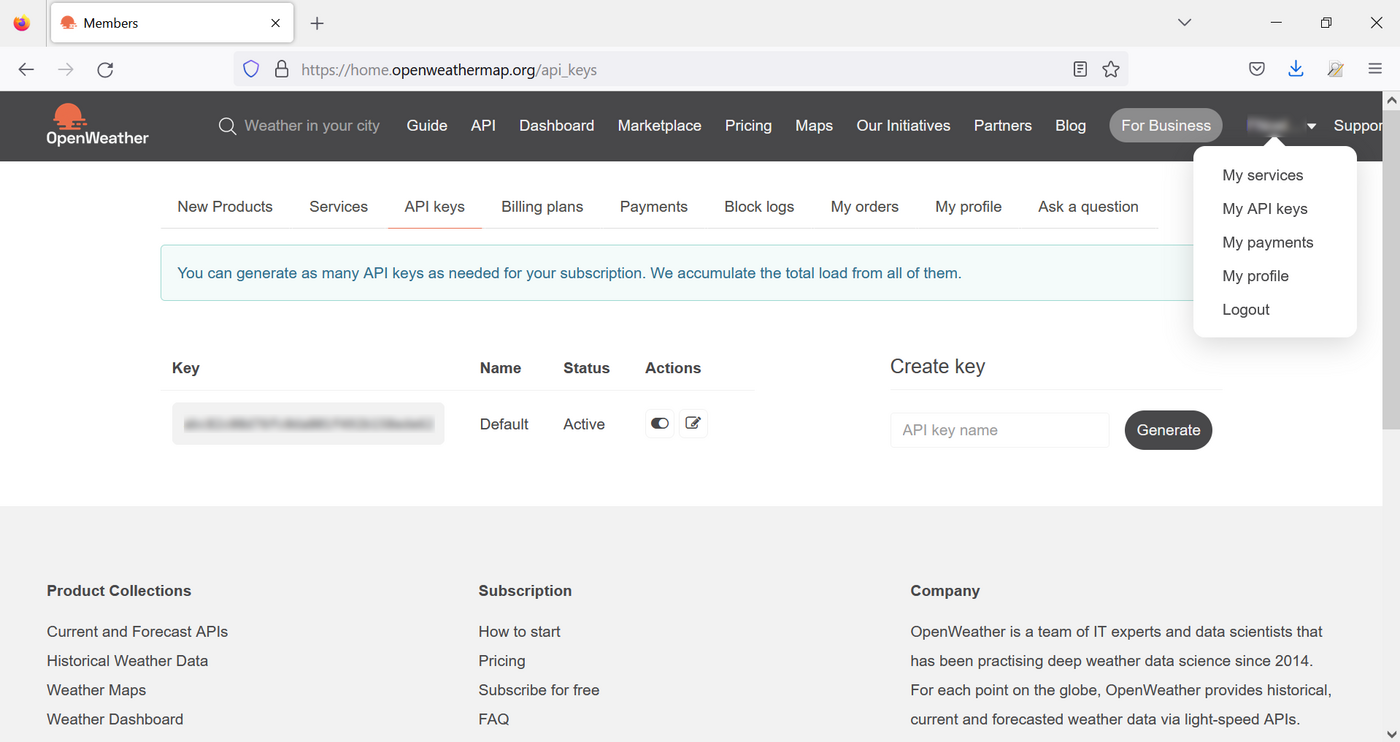The image size is (1400, 742).
Task: Click the API key name input field
Action: point(999,429)
